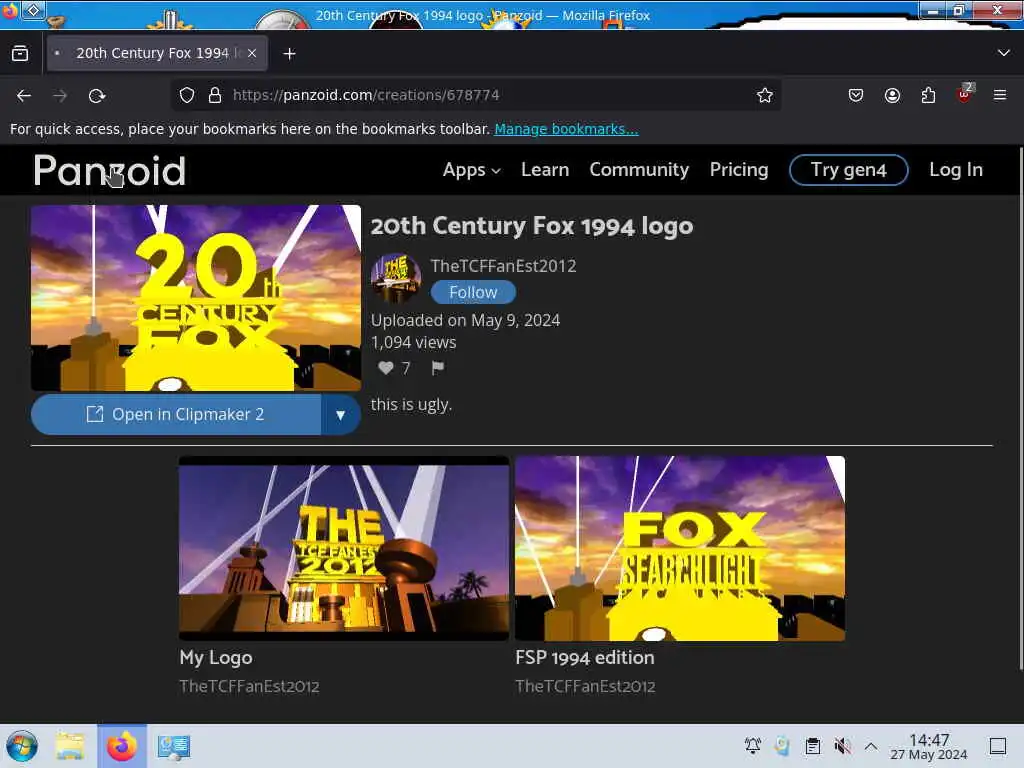The height and width of the screenshot is (768, 1024).
Task: Reload the page with the refresh icon
Action: coord(97,96)
